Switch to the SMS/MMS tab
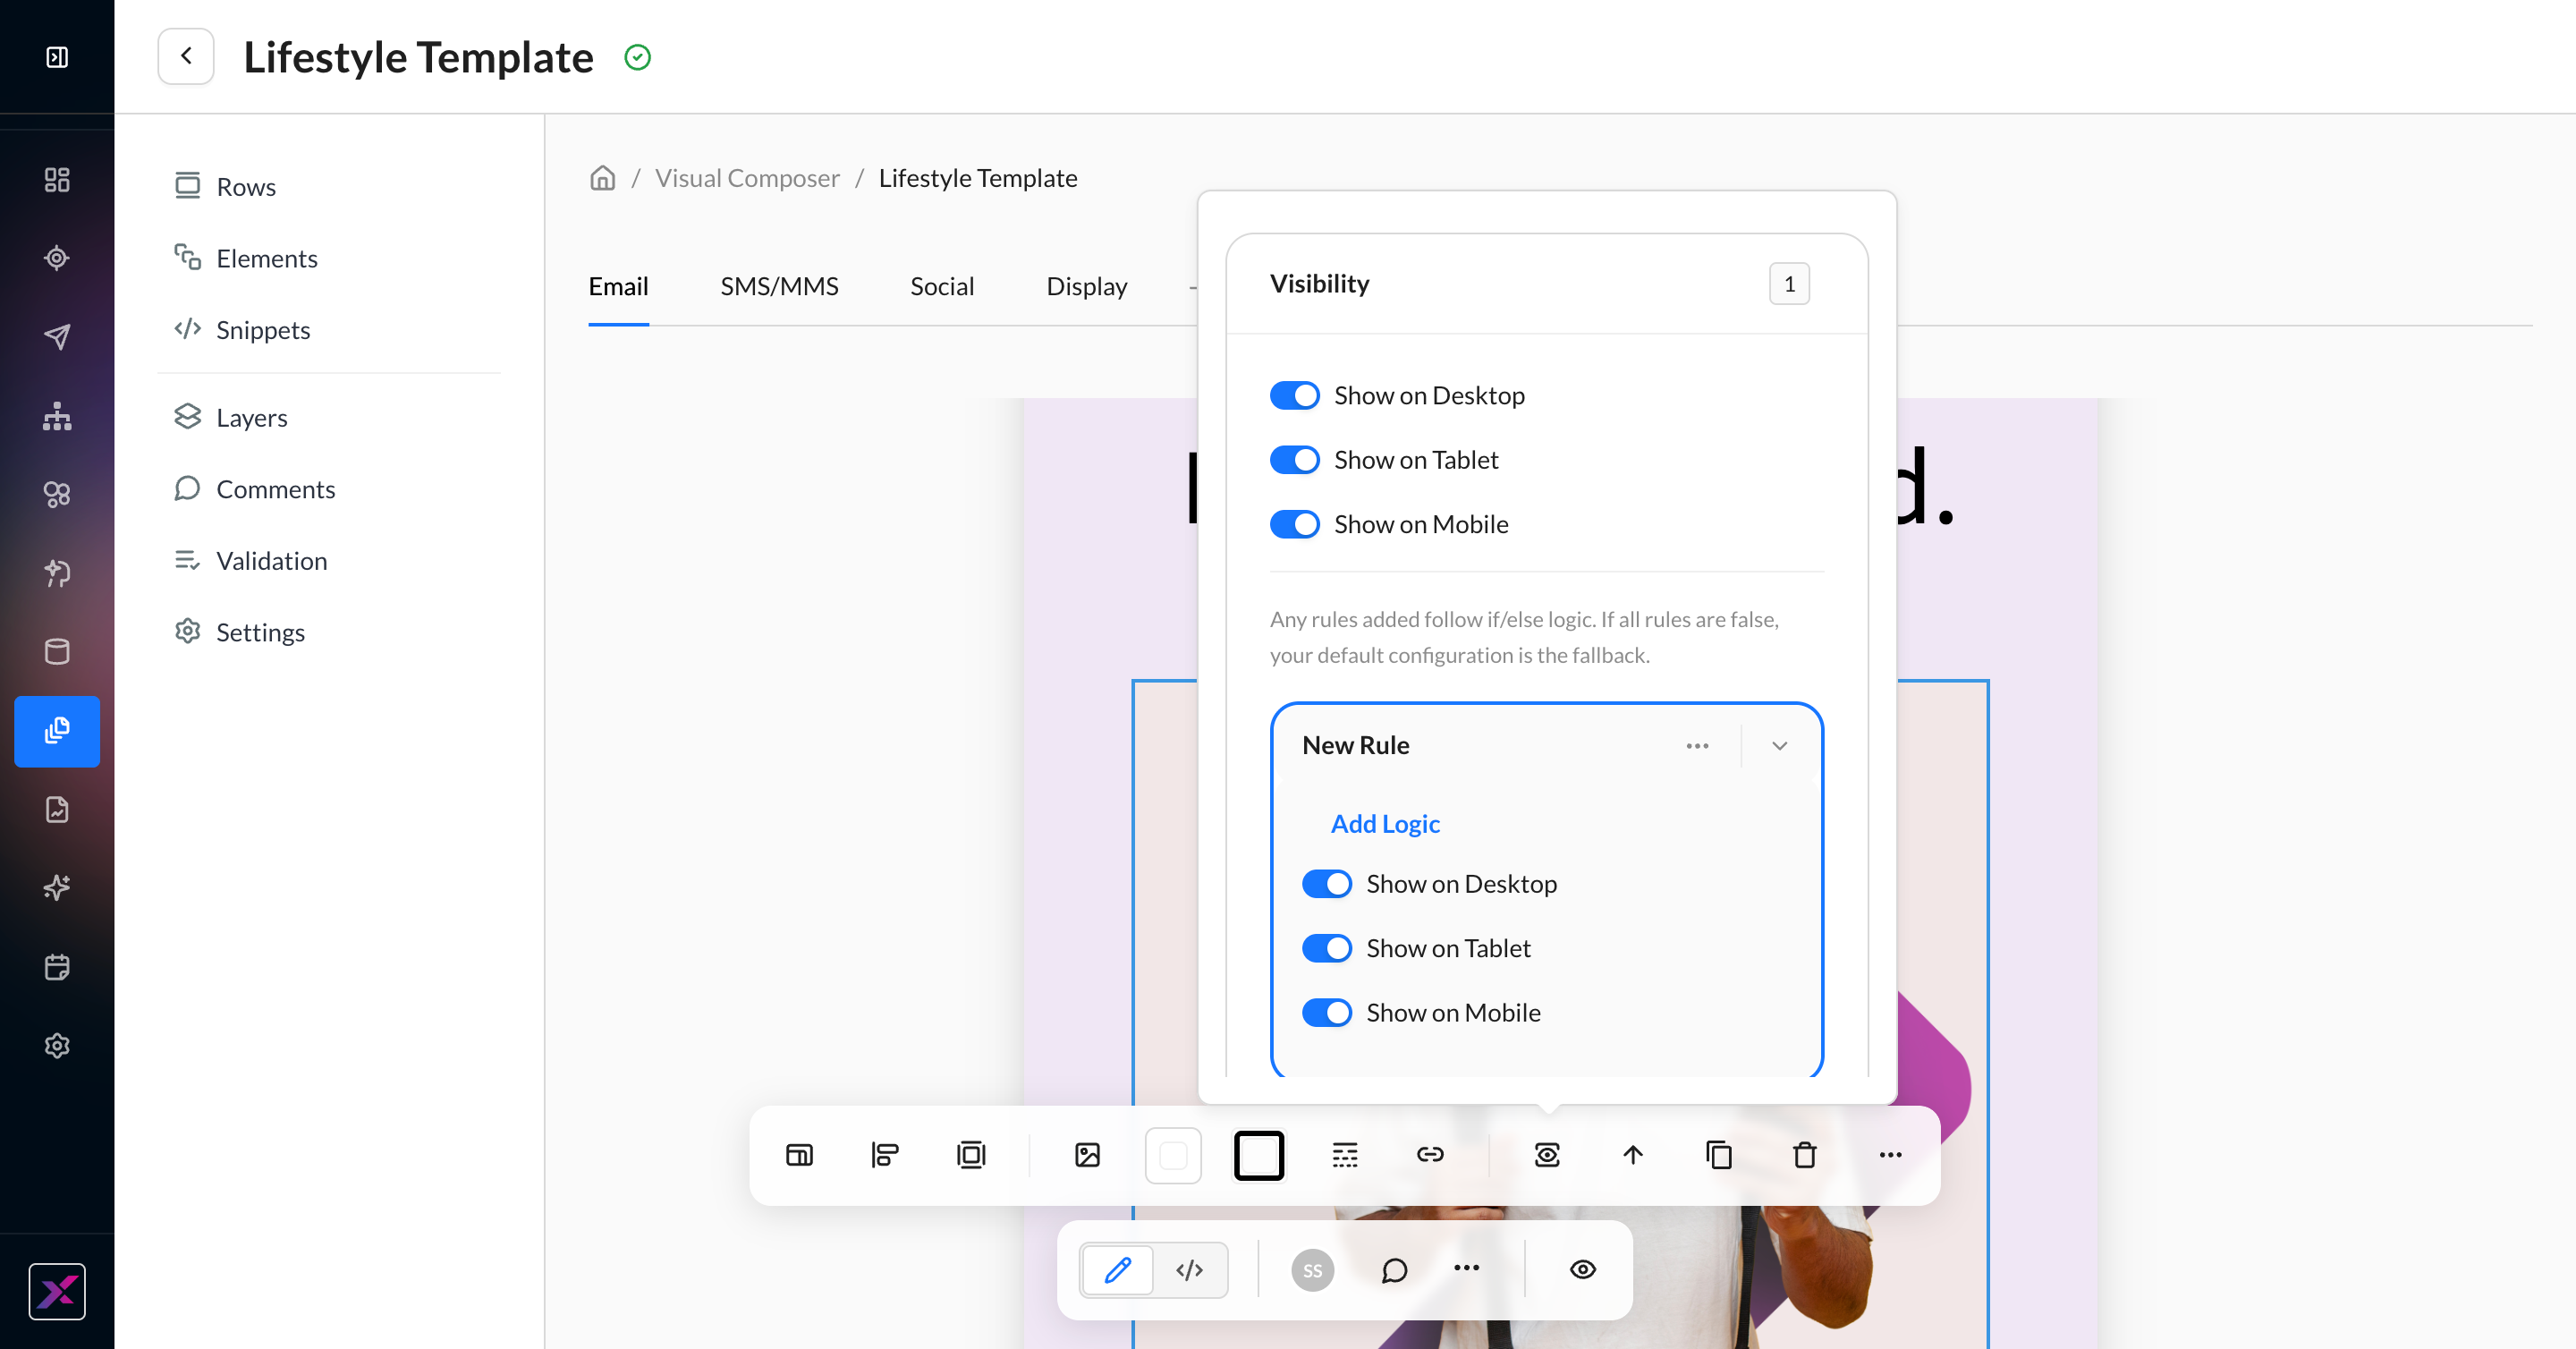Image resolution: width=2576 pixels, height=1349 pixels. coord(779,287)
